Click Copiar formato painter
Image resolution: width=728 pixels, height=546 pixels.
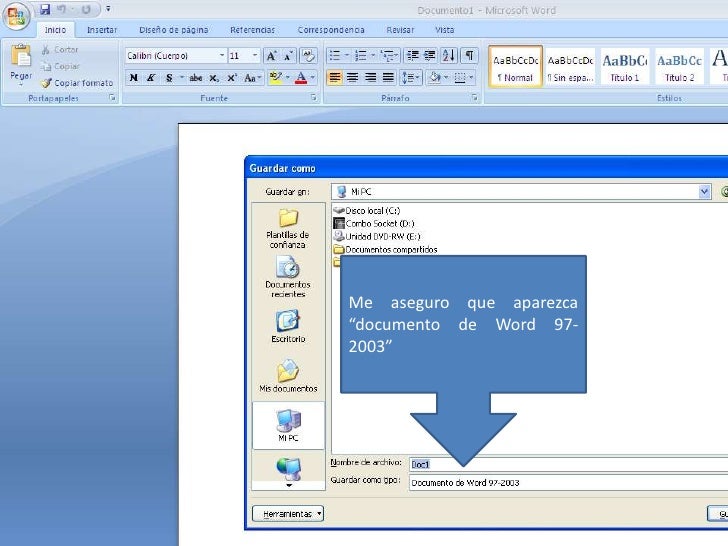pyautogui.click(x=77, y=83)
